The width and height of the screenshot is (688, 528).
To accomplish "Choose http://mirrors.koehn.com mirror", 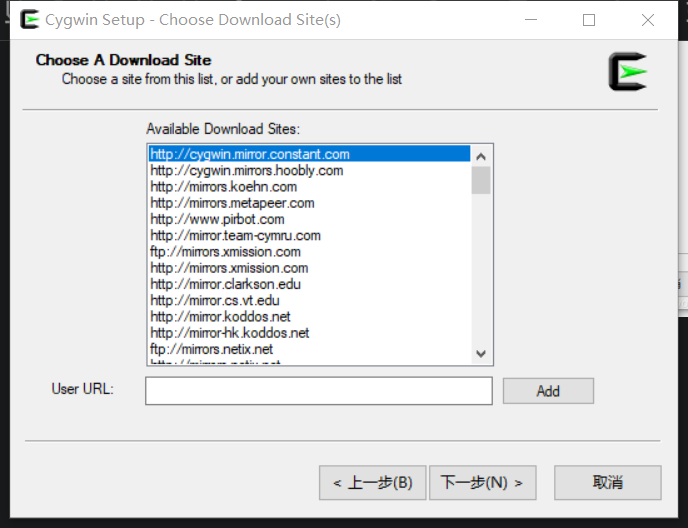I will pyautogui.click(x=310, y=187).
